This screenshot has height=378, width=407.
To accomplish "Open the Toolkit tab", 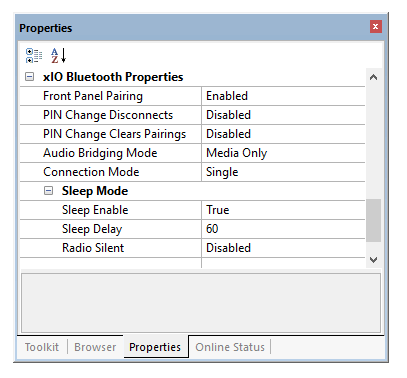I will point(42,347).
